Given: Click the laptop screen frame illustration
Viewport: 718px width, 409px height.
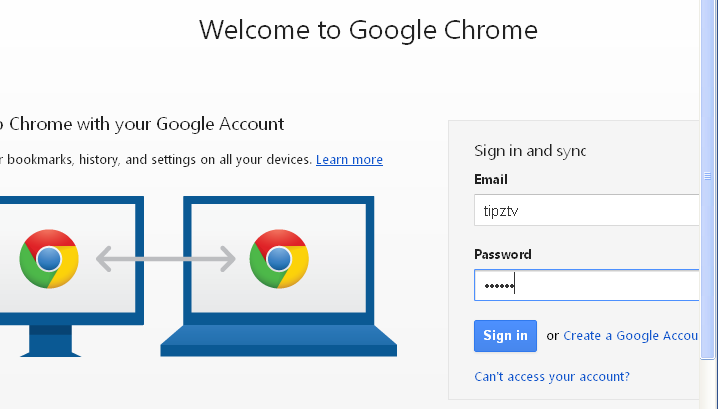Looking at the screenshot, I should coord(278,260).
